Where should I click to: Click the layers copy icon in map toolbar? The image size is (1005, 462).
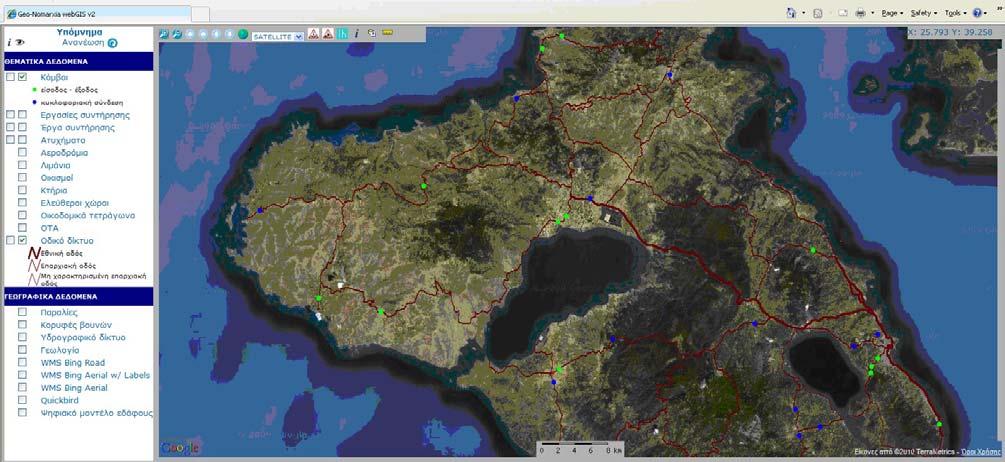pos(372,33)
